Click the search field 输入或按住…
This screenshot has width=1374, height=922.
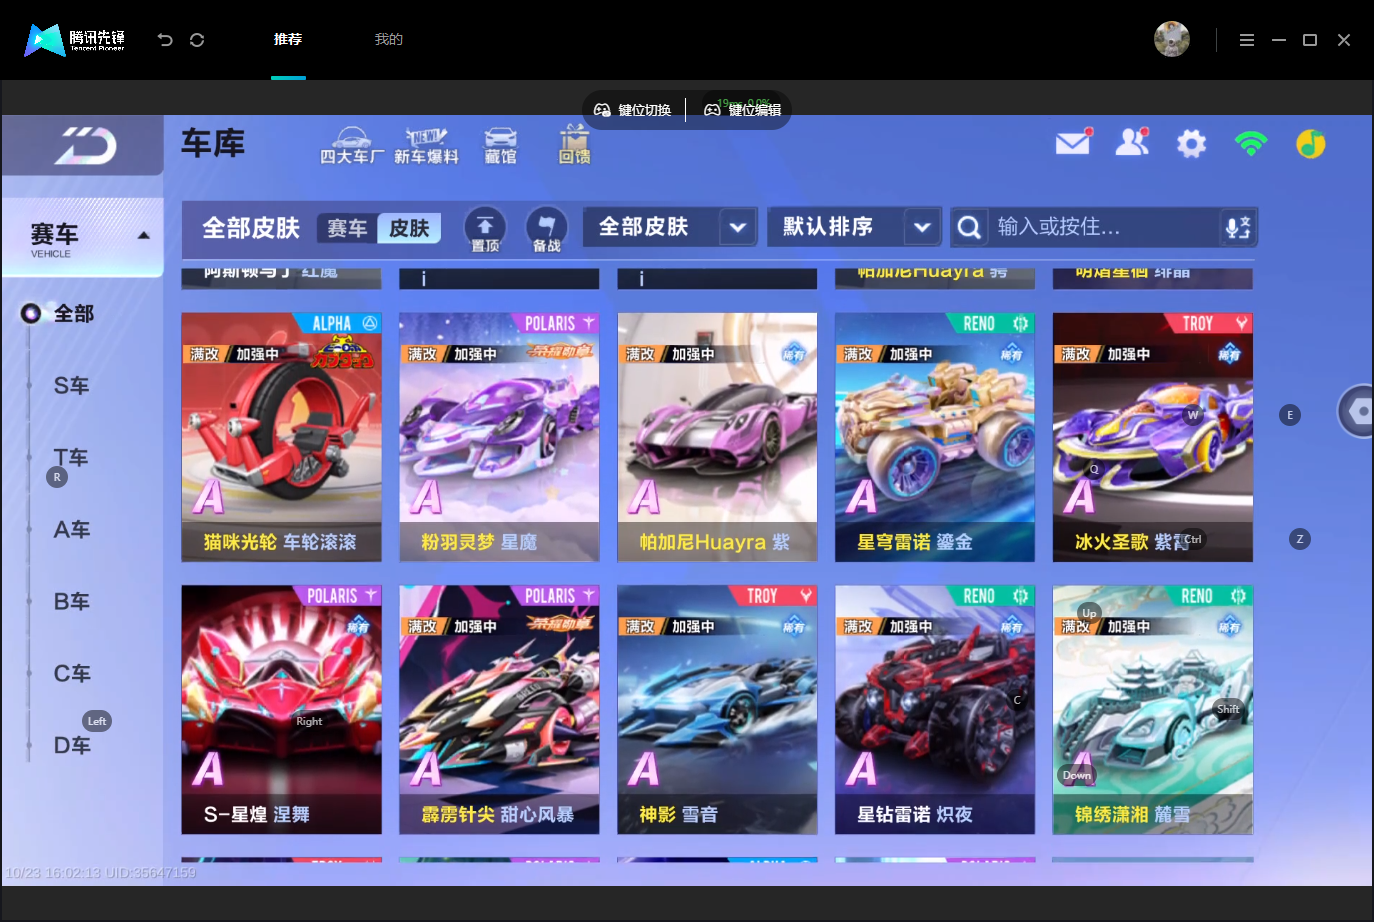pos(1104,227)
